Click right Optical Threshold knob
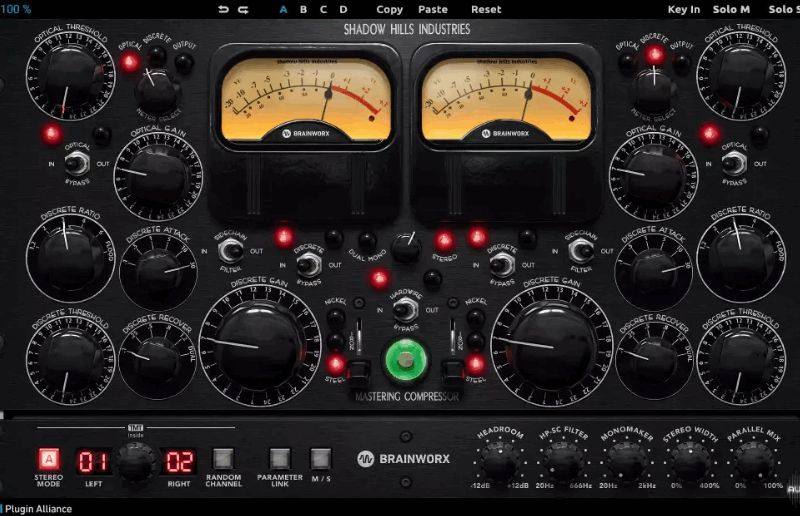 (x=741, y=77)
